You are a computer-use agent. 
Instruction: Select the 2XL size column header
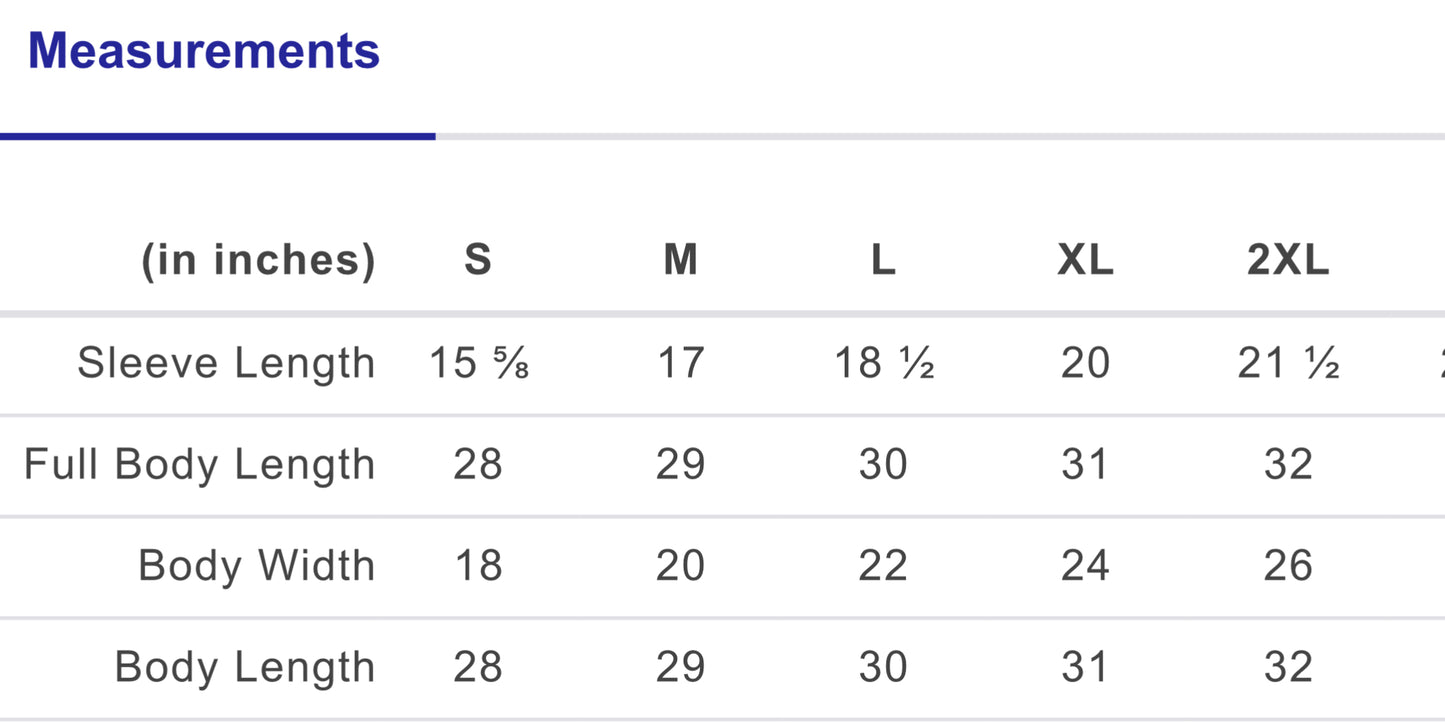tap(1288, 261)
